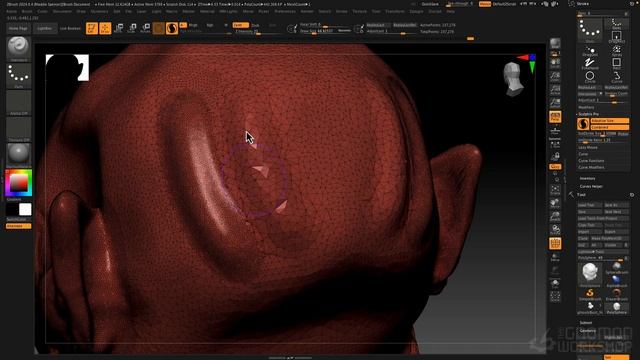Viewport: 640px width, 360px height.
Task: Click the right shelf Rotate view icon
Action: coord(555,230)
